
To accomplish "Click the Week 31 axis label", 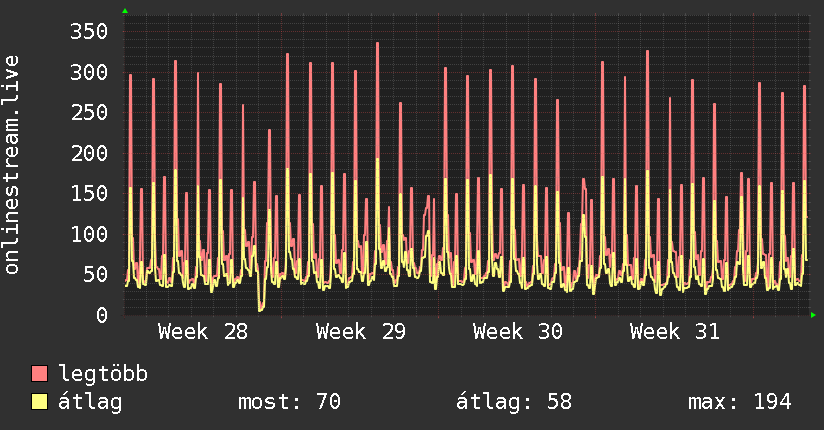I will point(675,332).
